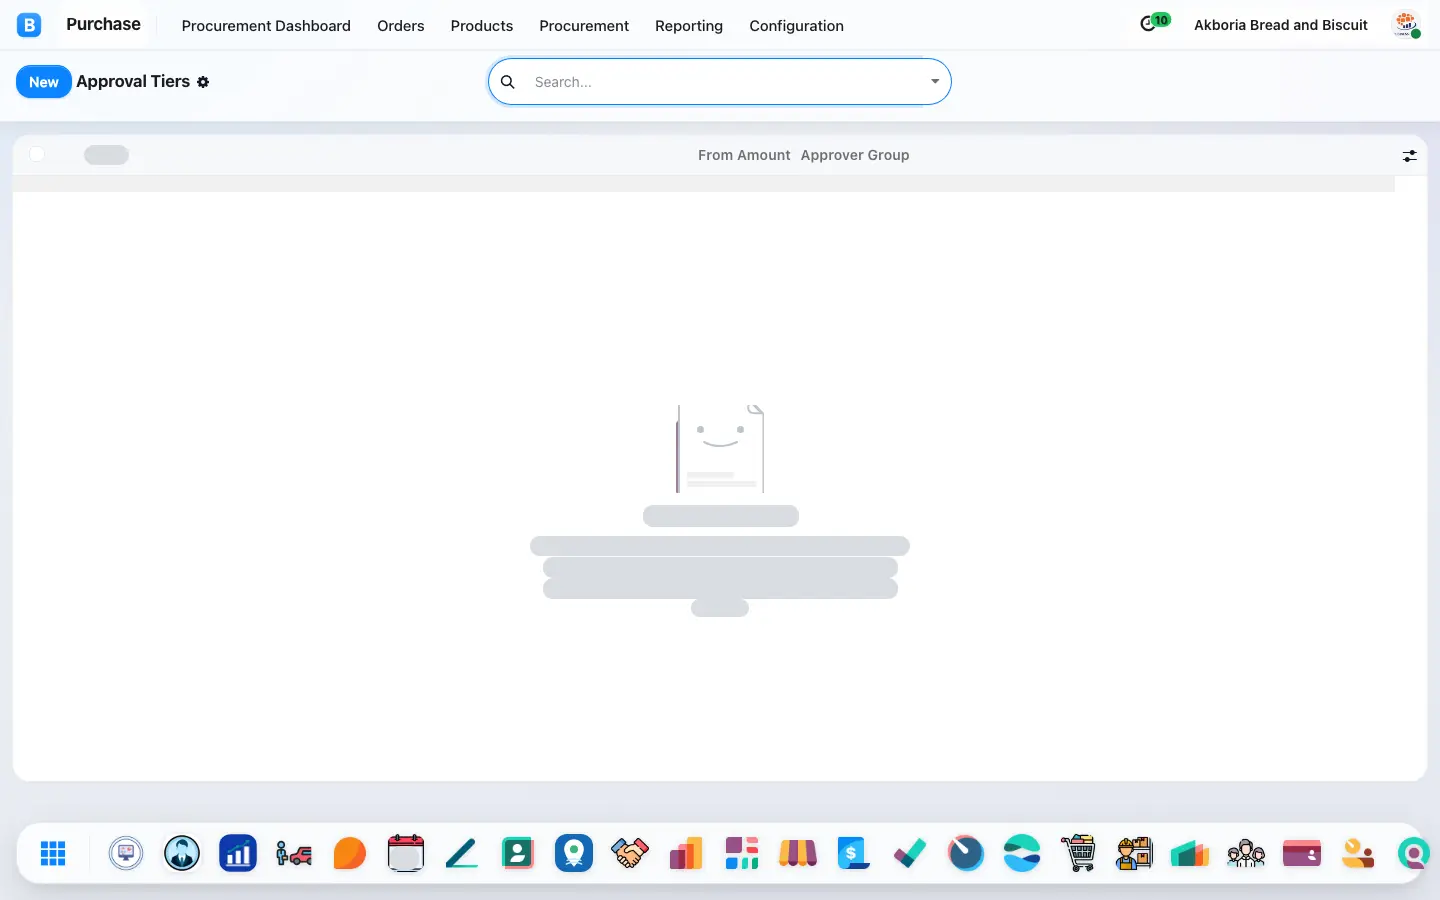Viewport: 1440px width, 900px height.
Task: Open the maroon ID card dock app
Action: [x=1302, y=853]
